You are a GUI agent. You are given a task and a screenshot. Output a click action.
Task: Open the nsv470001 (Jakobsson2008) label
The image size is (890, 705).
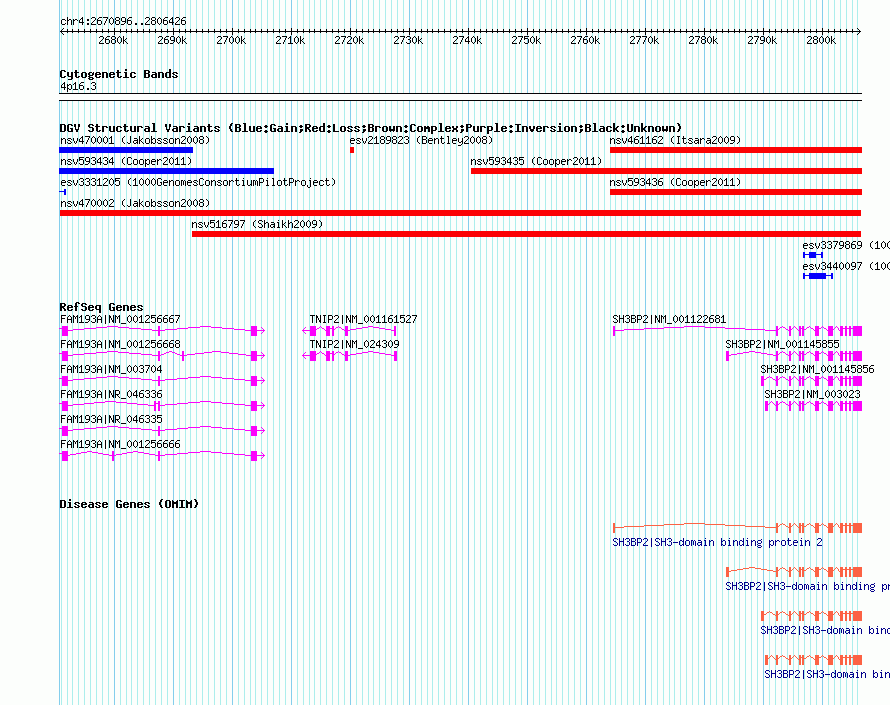click(x=135, y=140)
